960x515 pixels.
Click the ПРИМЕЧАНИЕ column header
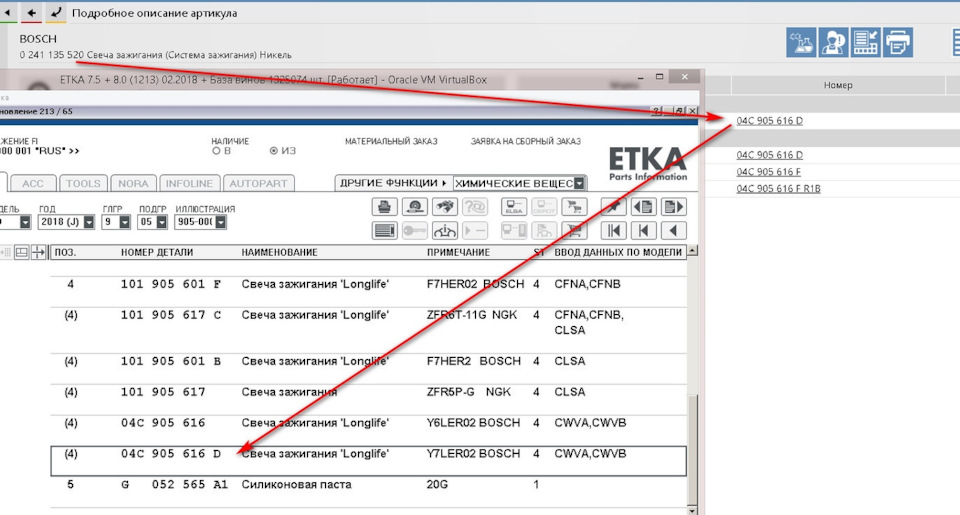click(458, 252)
